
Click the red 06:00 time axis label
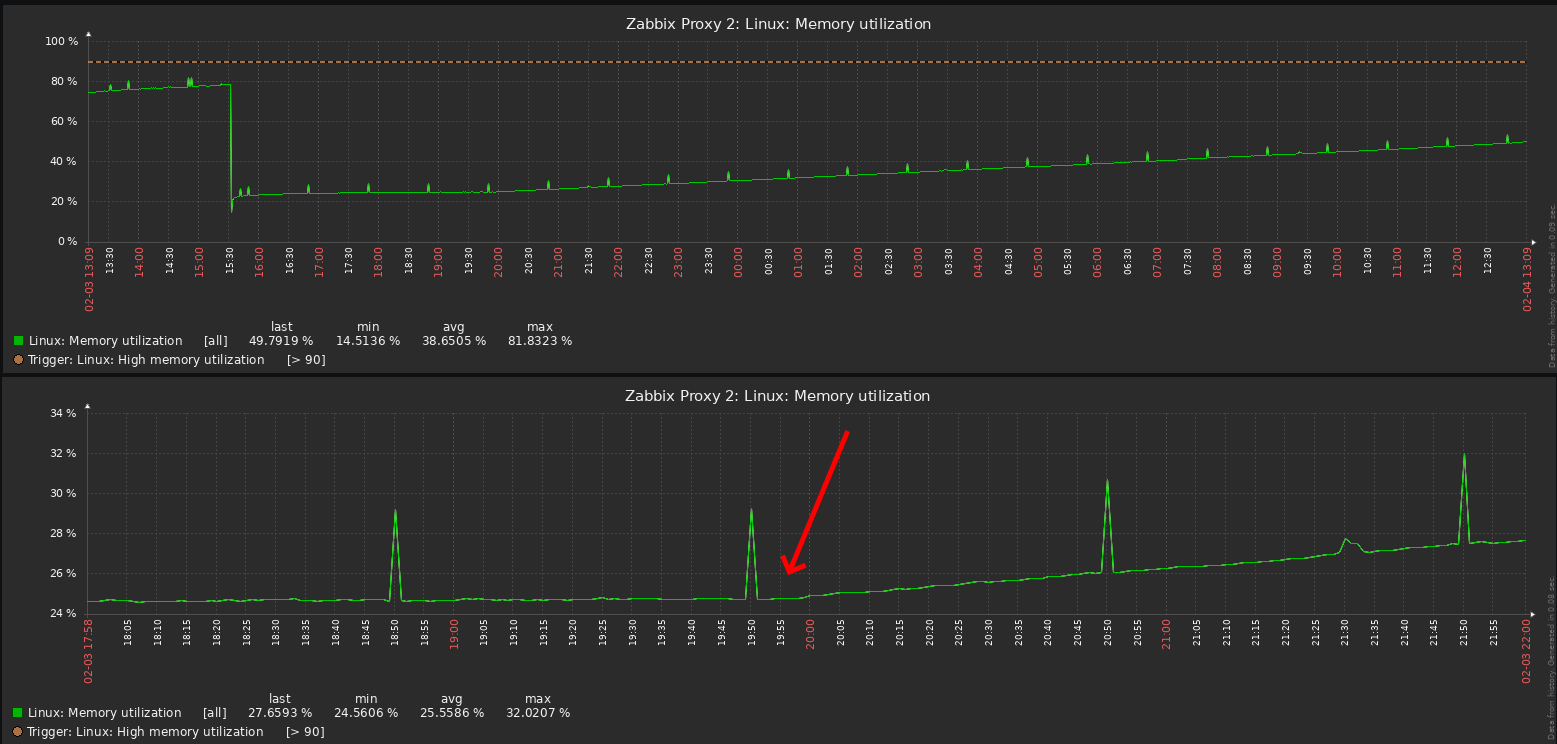point(1097,262)
